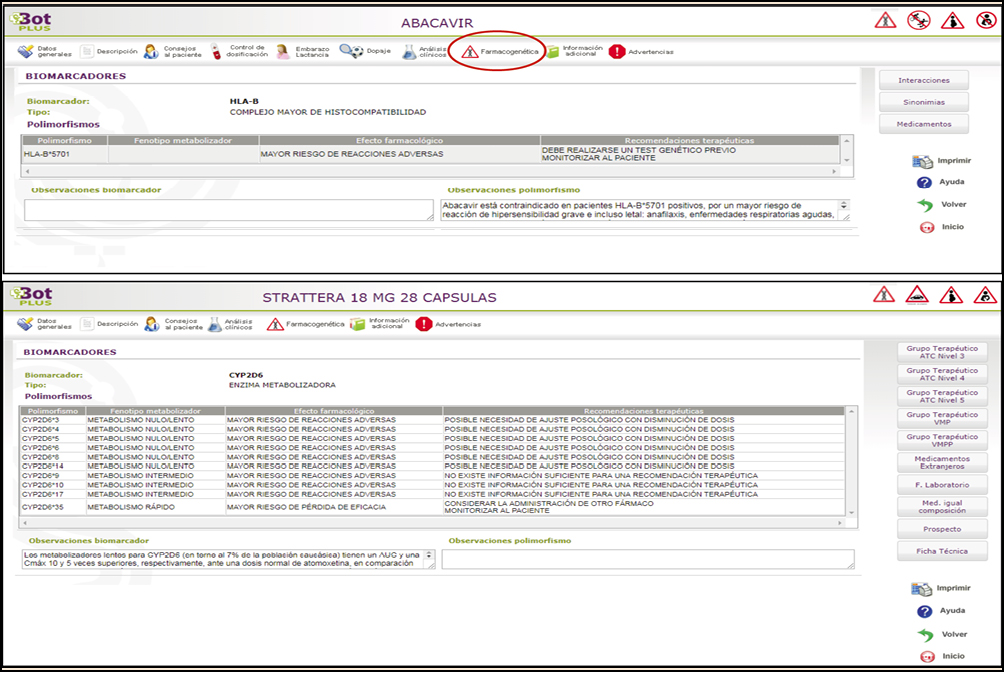Click Imprimir icon in the Strattera panel
This screenshot has height=673, width=1004.
point(923,588)
